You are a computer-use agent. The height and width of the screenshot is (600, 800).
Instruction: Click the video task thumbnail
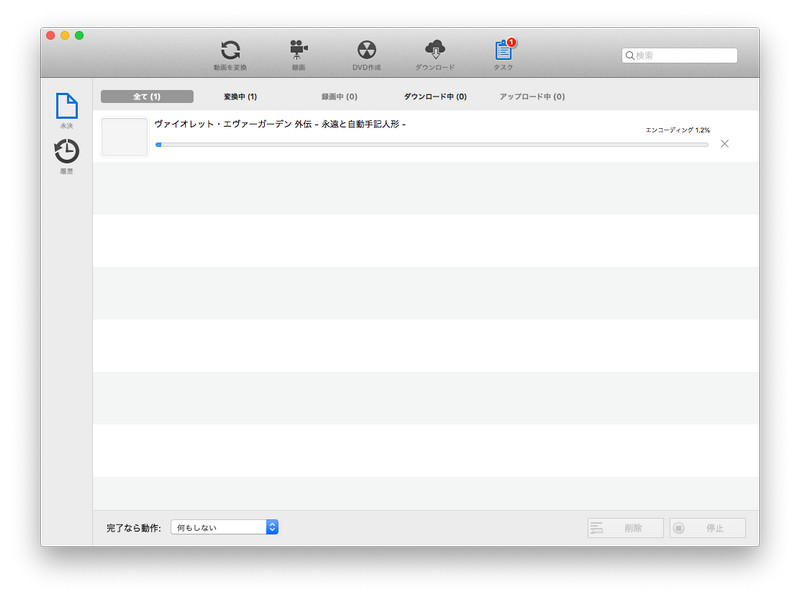(124, 137)
